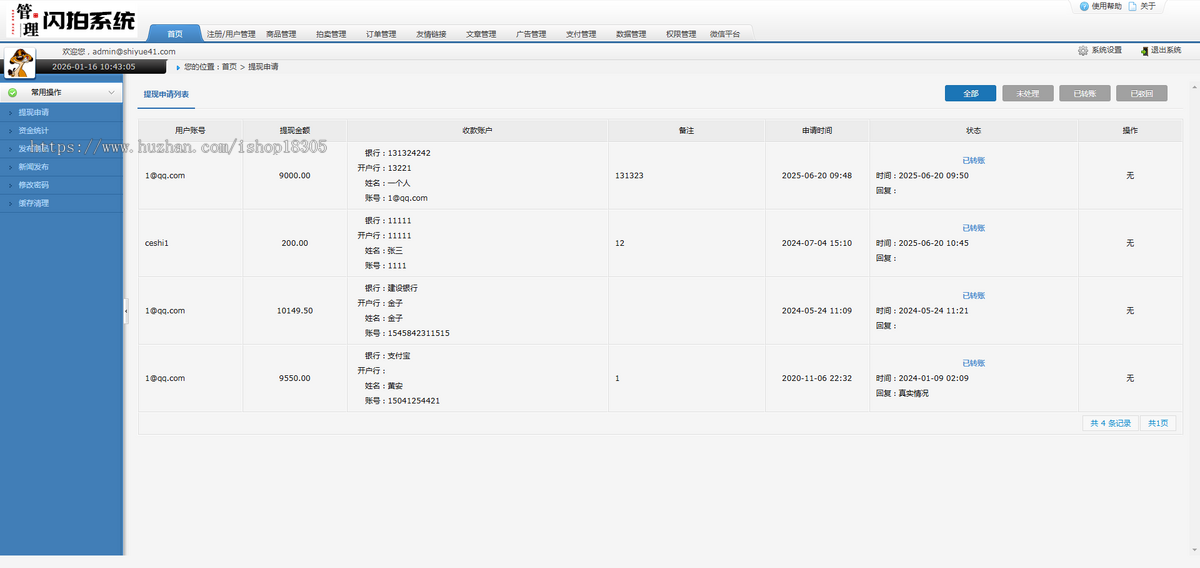This screenshot has width=1200, height=568.
Task: Click the 状态 column header
Action: [x=974, y=131]
